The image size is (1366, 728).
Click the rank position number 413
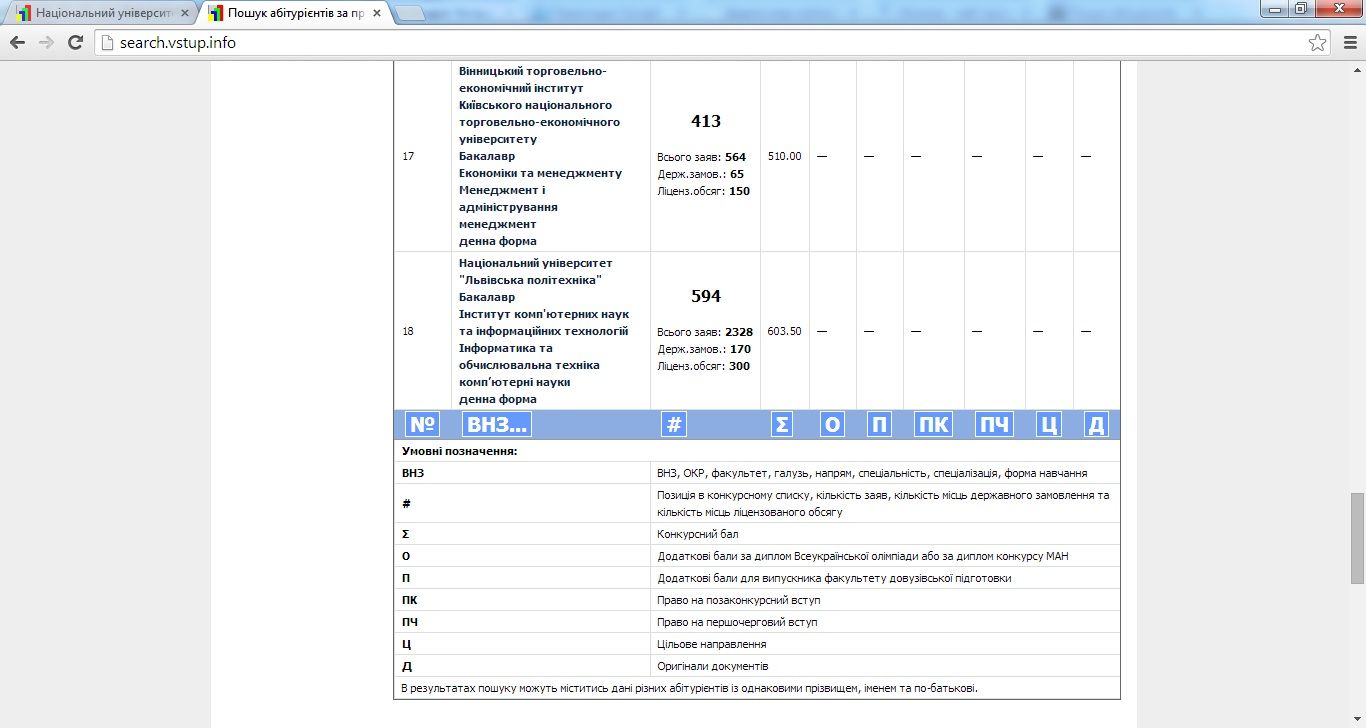706,121
